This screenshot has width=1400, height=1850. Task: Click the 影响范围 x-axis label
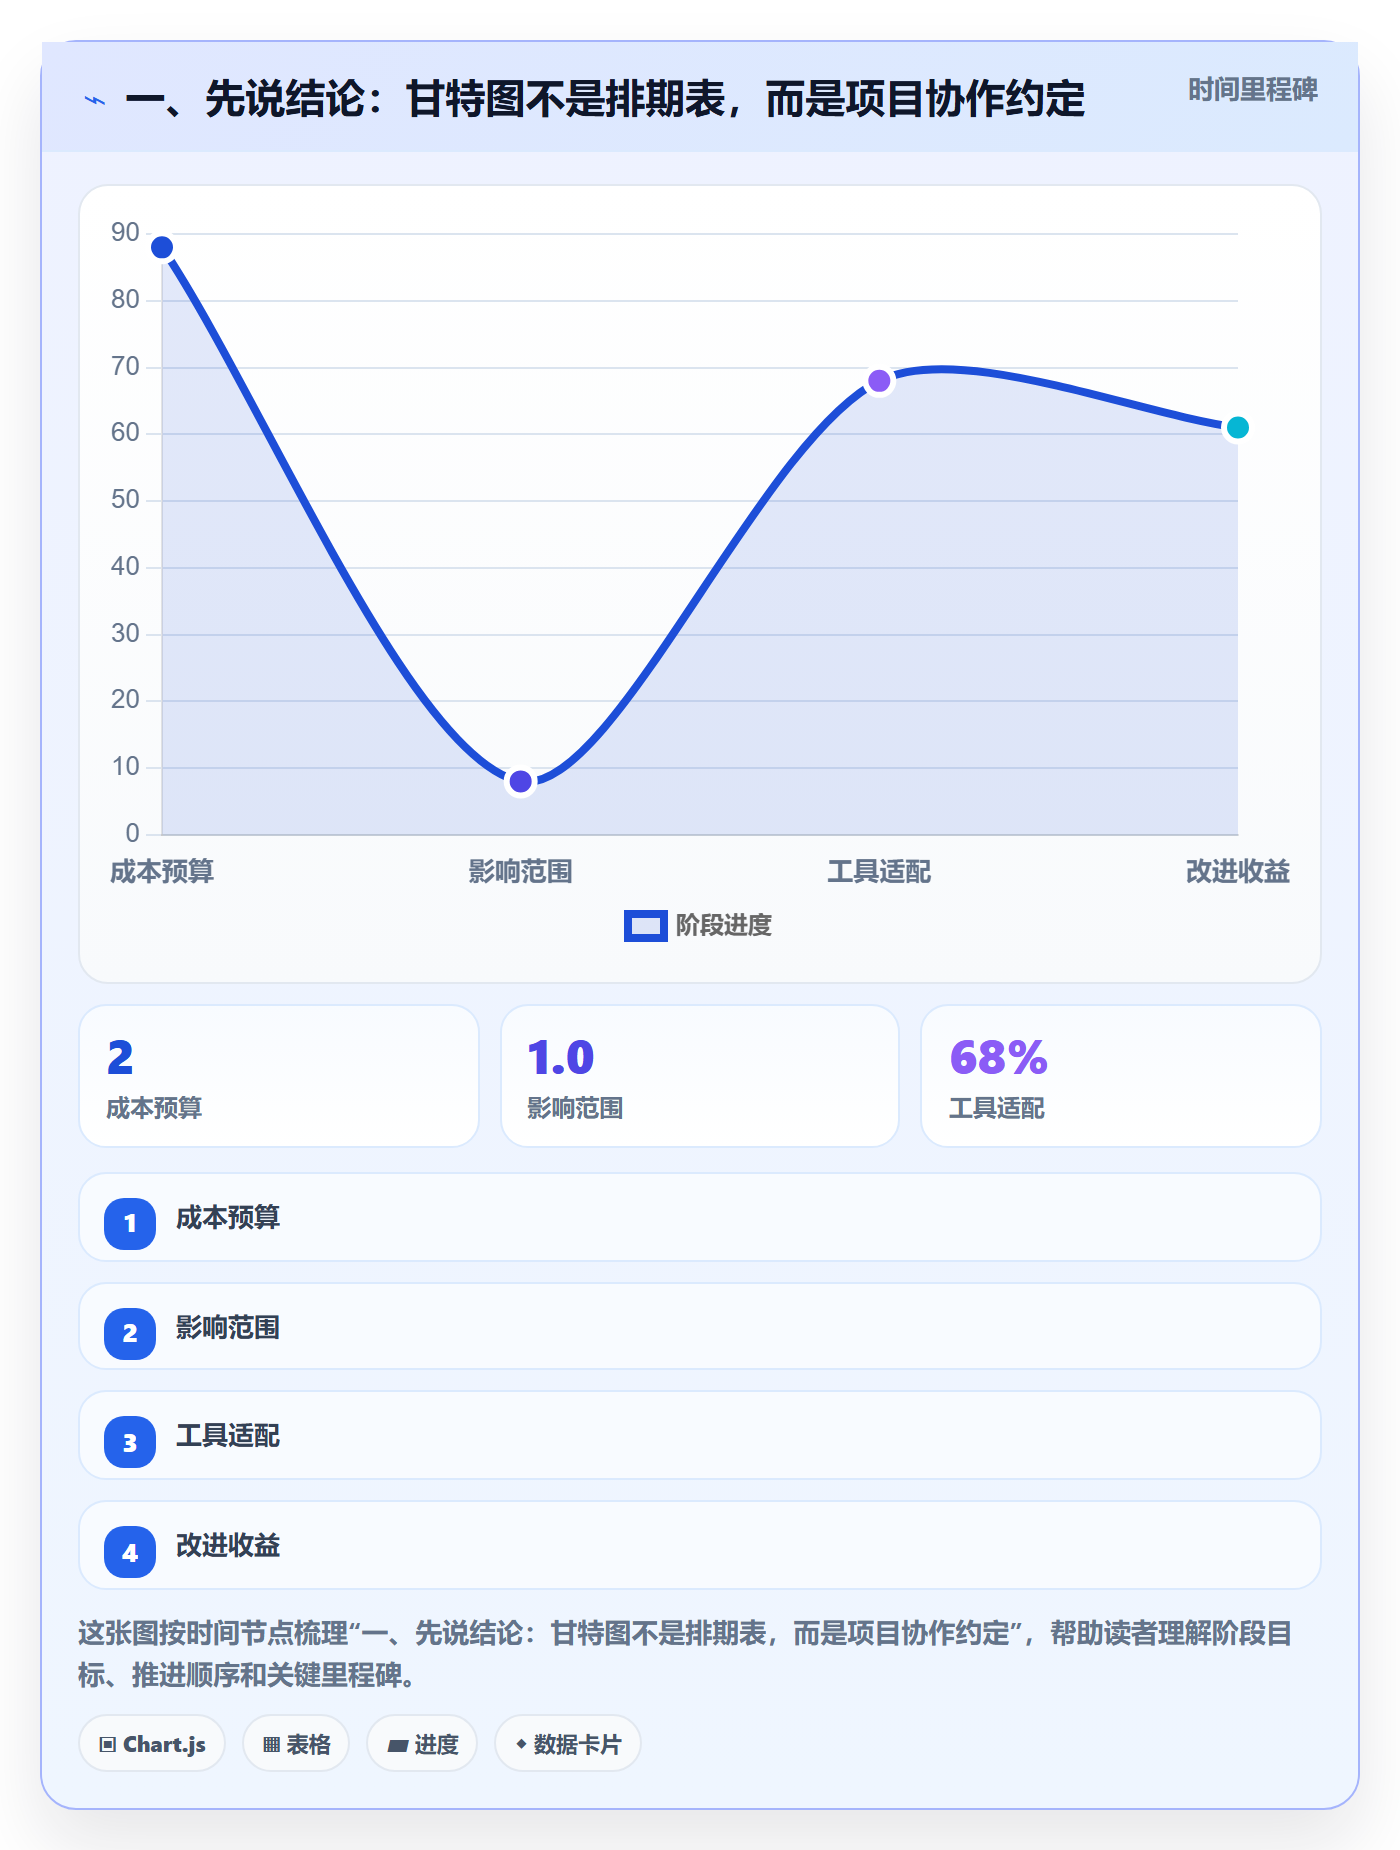pos(520,872)
